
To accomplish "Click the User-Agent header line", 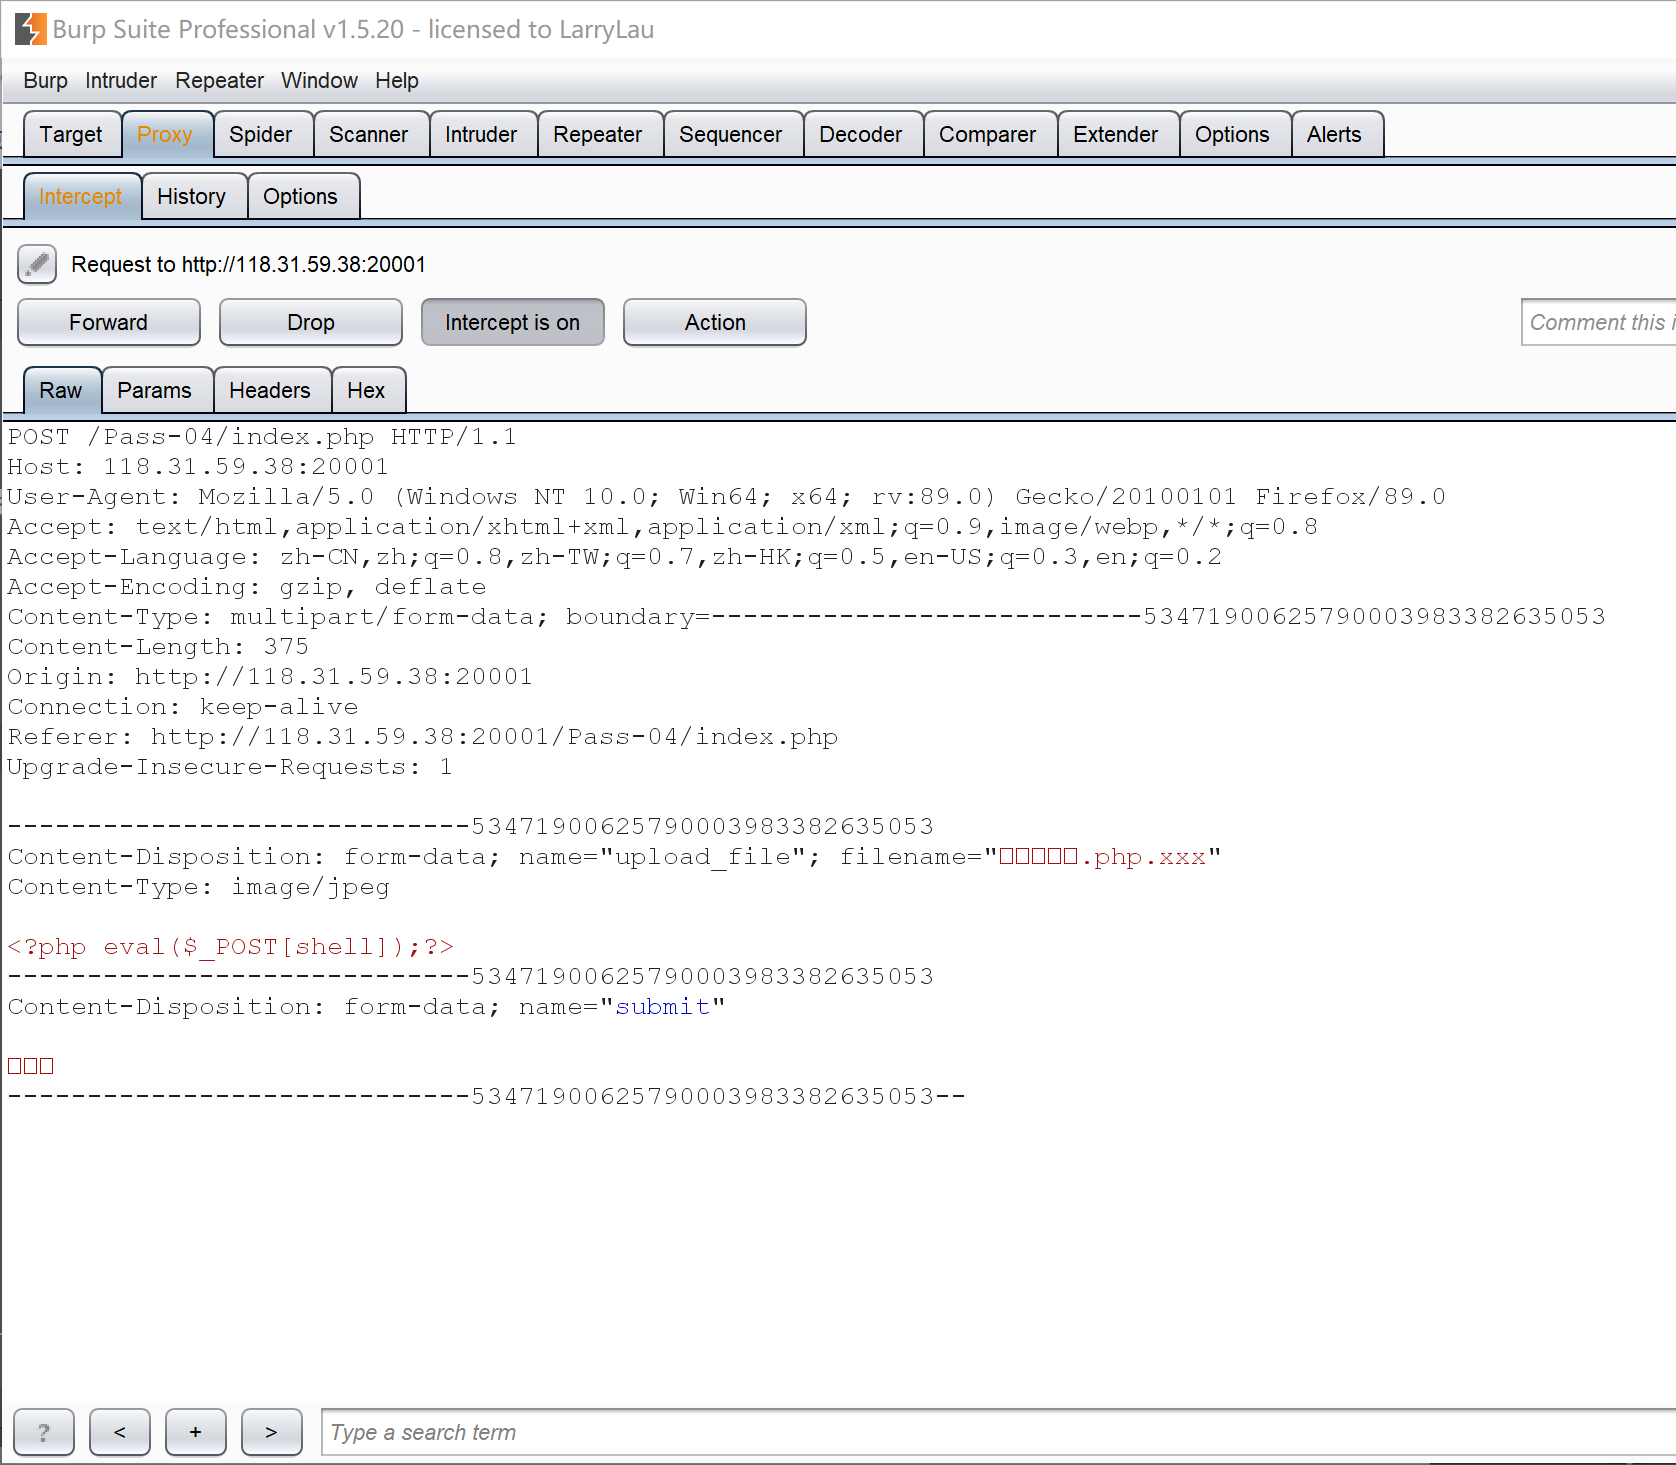I will (727, 497).
